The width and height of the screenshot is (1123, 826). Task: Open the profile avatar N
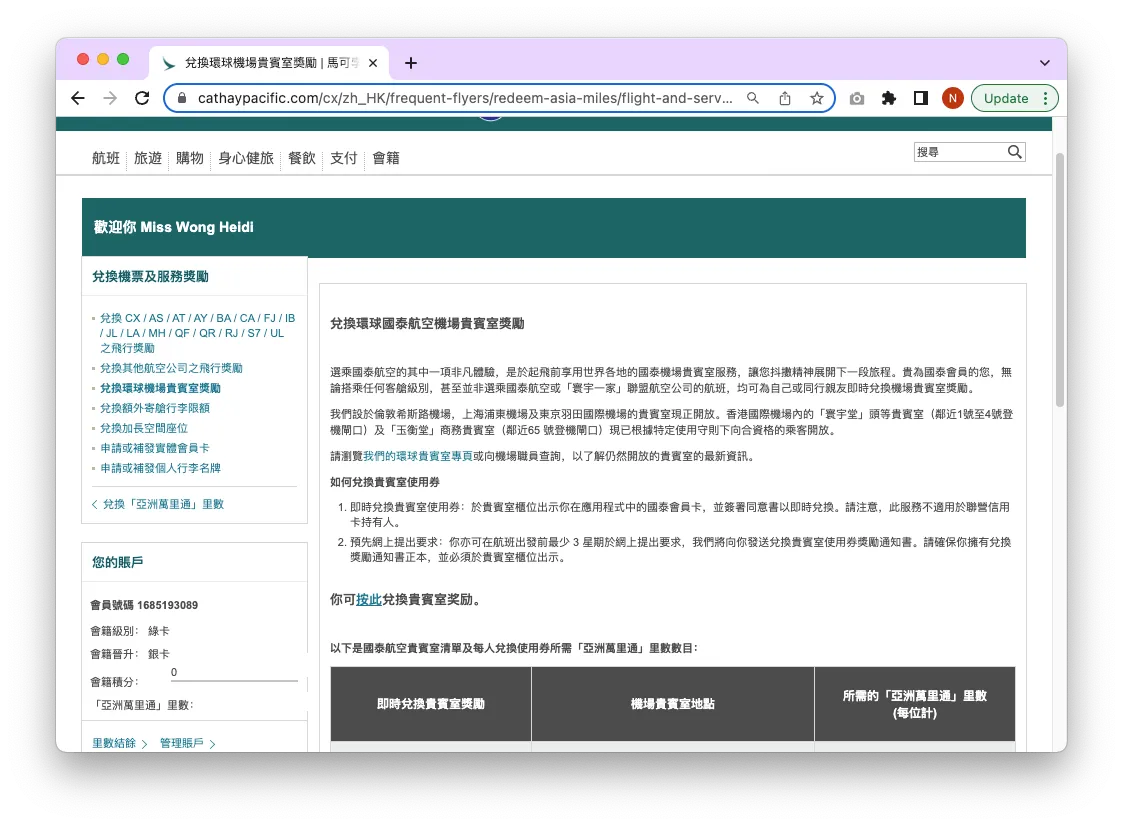coord(953,98)
